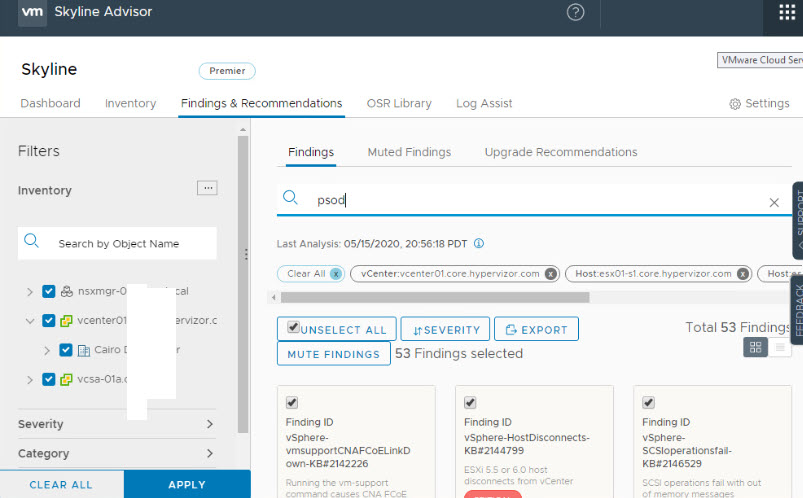
Task: Switch to card grid view
Action: coord(755,347)
